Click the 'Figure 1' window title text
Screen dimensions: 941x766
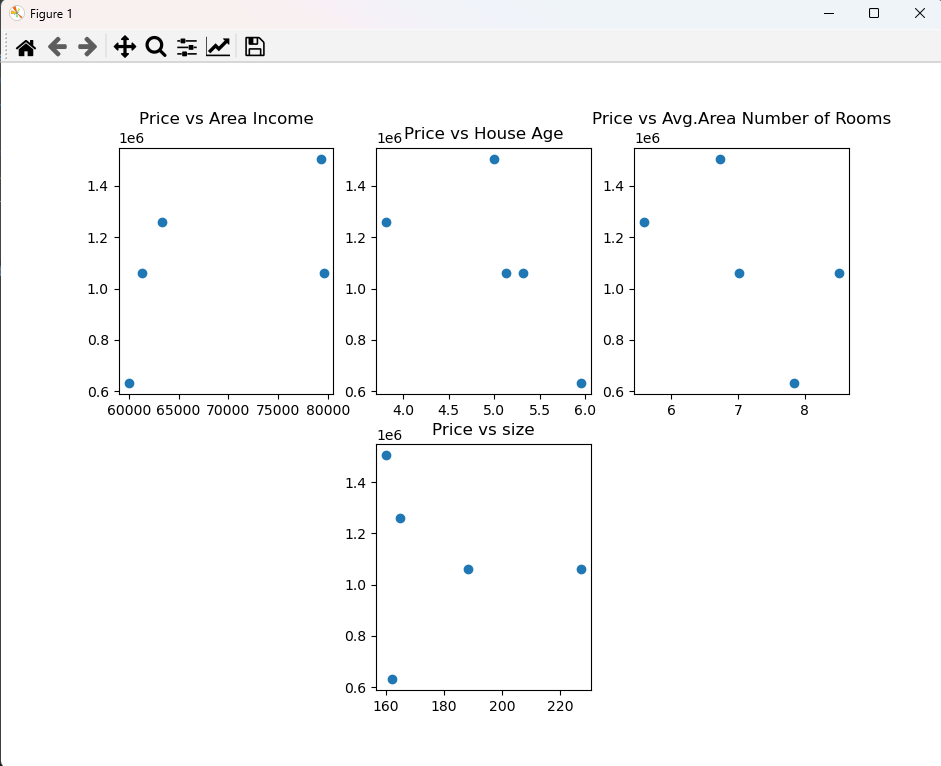pyautogui.click(x=51, y=14)
